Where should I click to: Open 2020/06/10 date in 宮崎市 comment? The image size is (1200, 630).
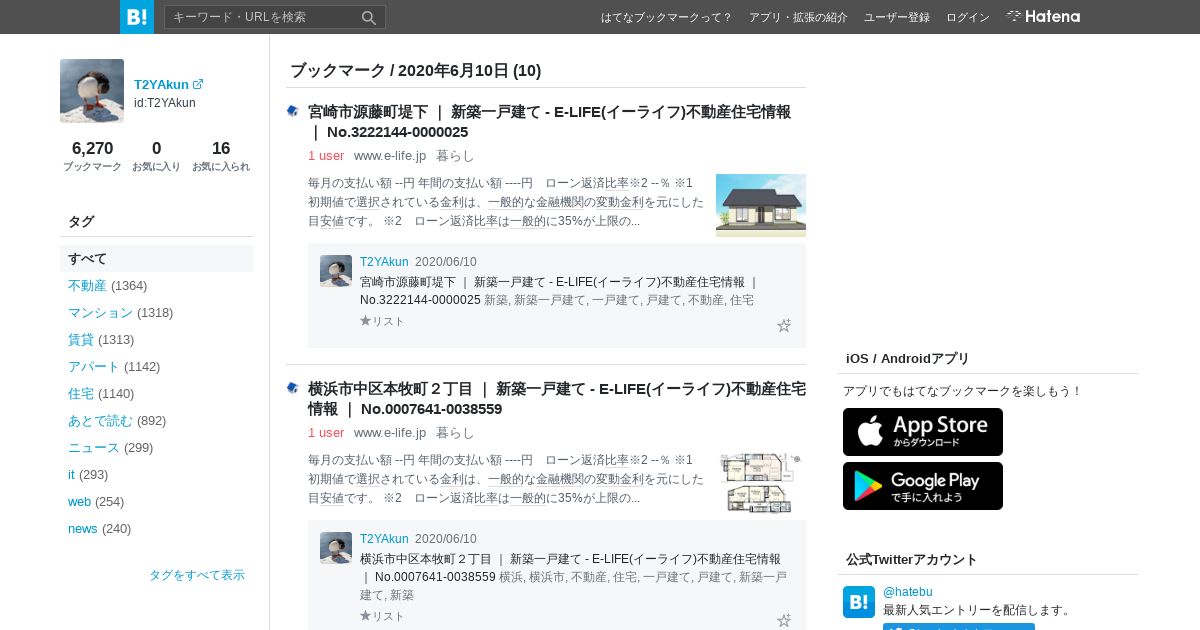[x=446, y=262]
